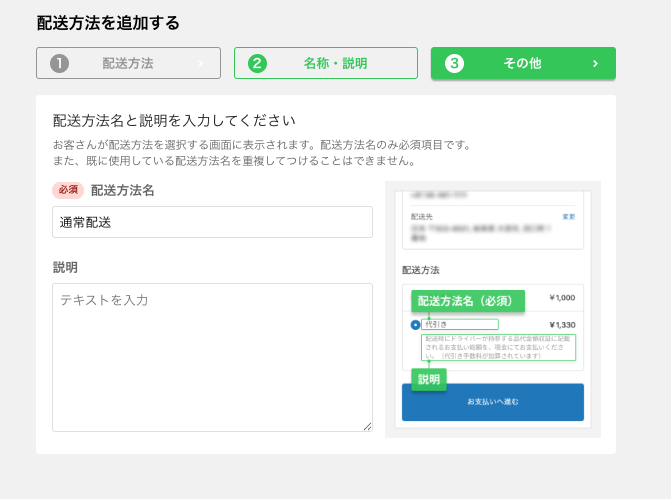Focus the 配送方法名 input containing 通常配送
The image size is (671, 499).
pos(212,222)
